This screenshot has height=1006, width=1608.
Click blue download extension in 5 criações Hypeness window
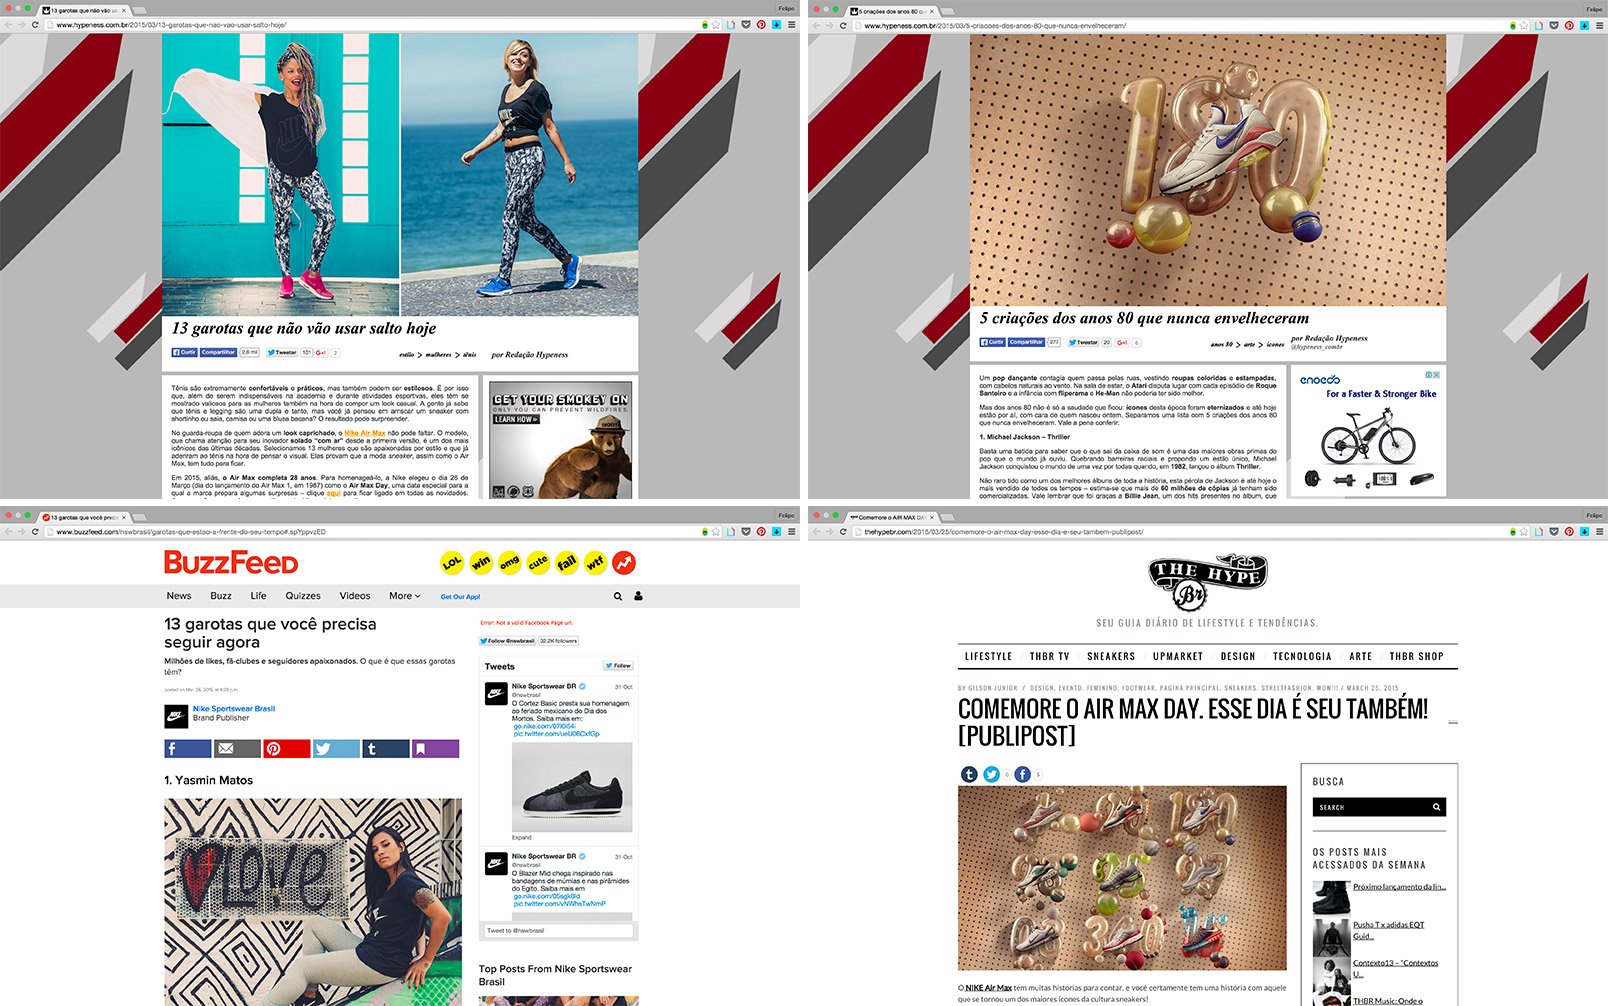coord(1584,25)
